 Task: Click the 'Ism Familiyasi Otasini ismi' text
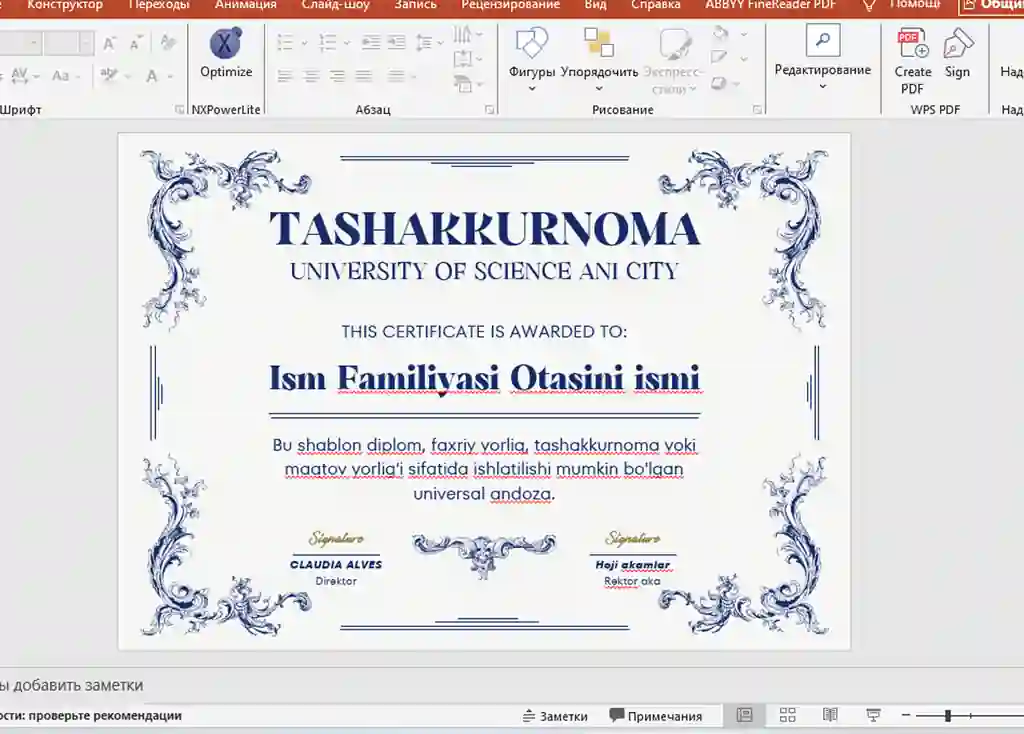(x=484, y=378)
